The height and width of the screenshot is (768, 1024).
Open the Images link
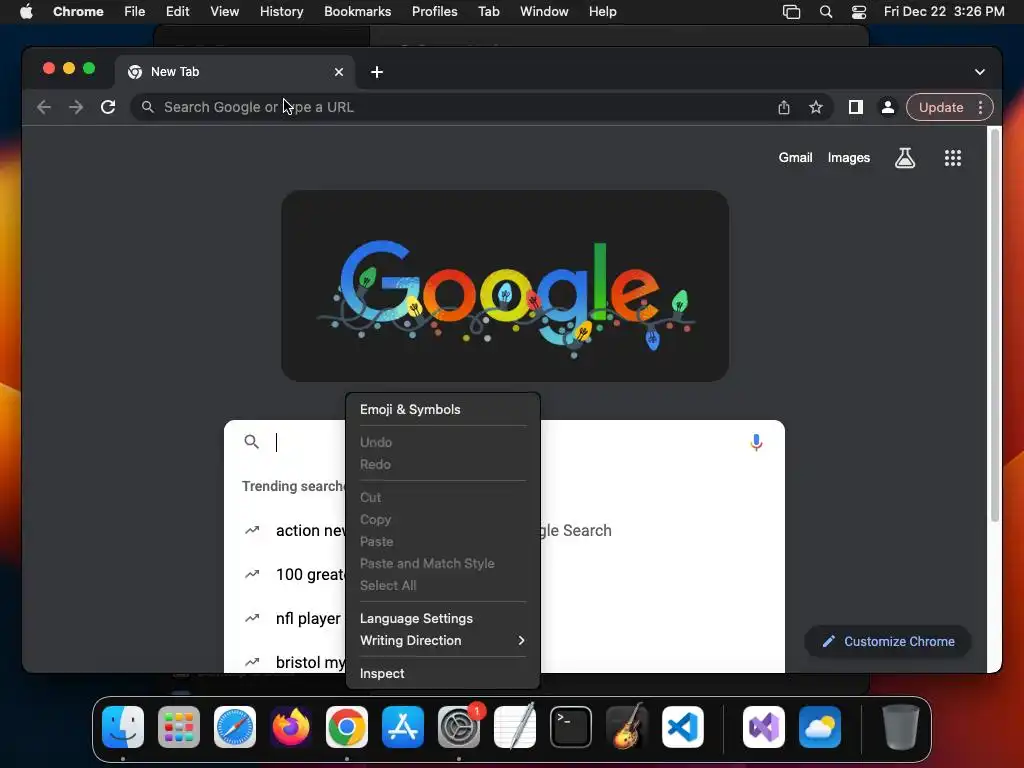point(848,157)
